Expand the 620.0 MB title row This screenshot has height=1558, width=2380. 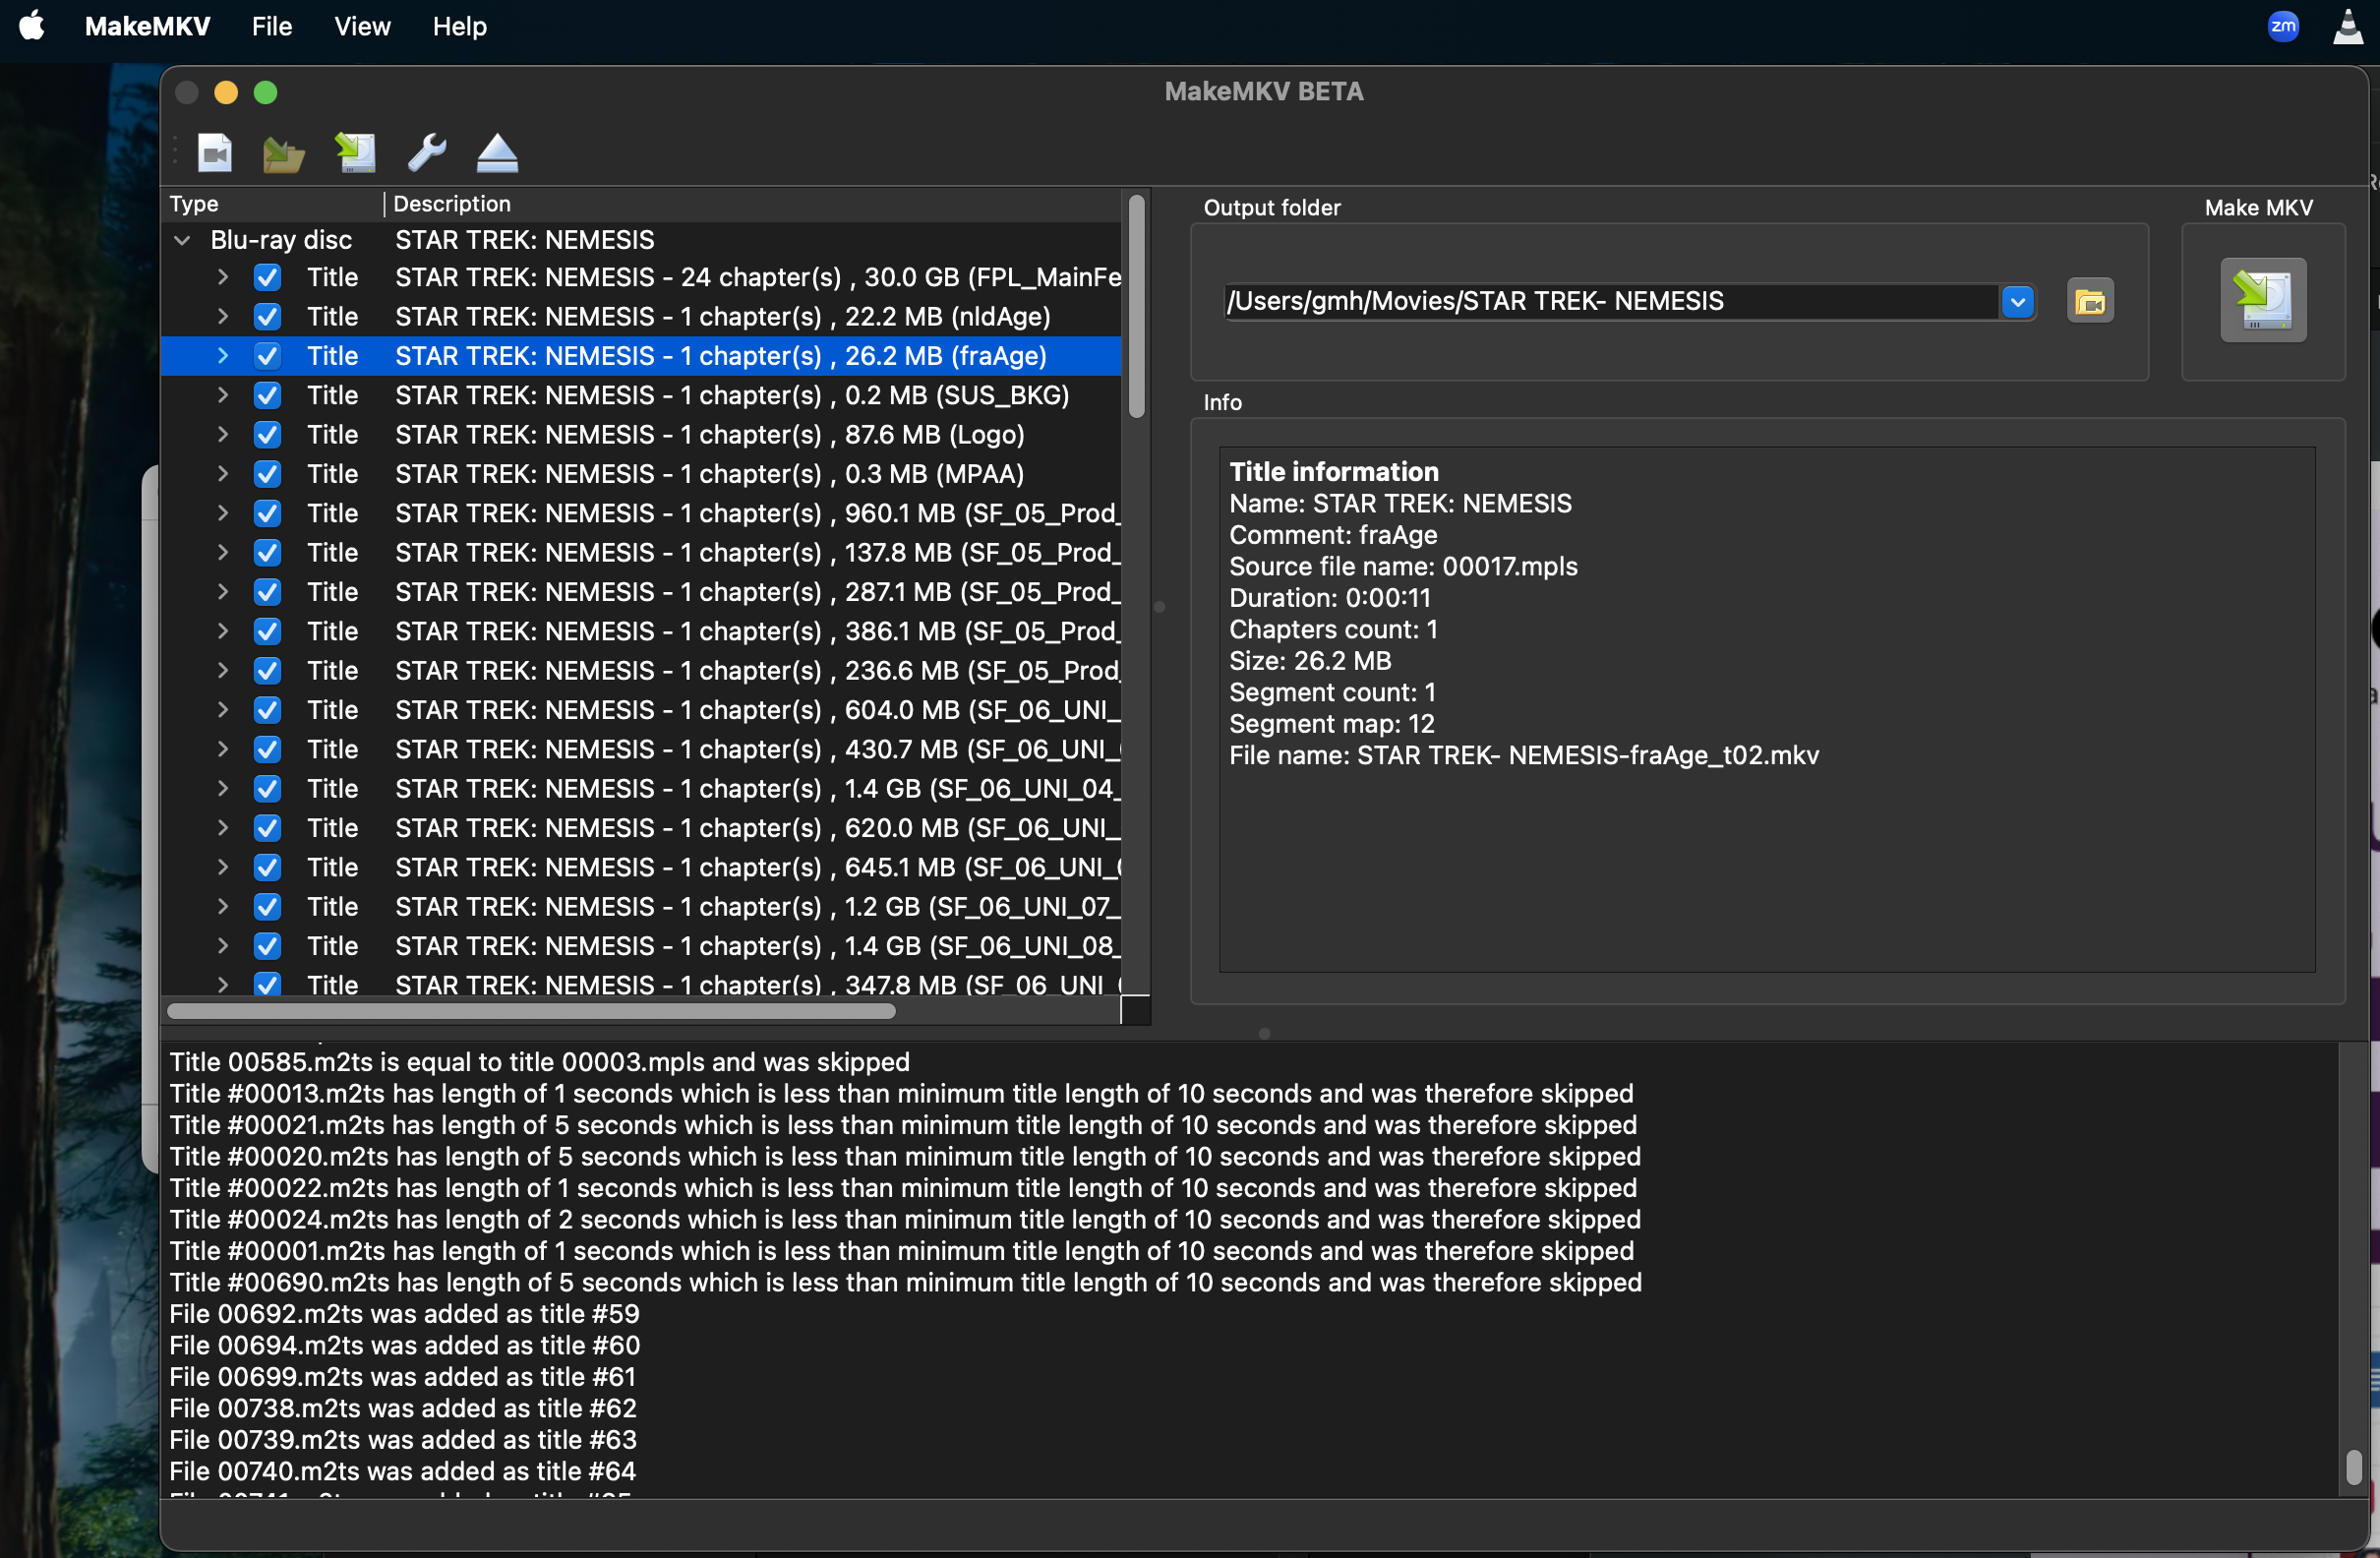[222, 828]
